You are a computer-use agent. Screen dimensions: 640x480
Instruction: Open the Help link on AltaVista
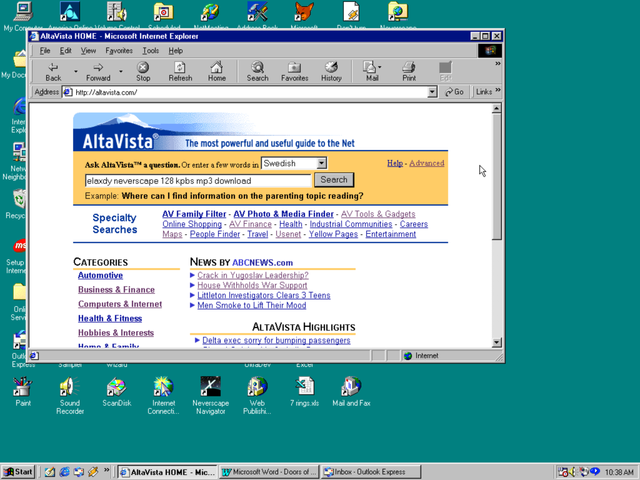395,163
